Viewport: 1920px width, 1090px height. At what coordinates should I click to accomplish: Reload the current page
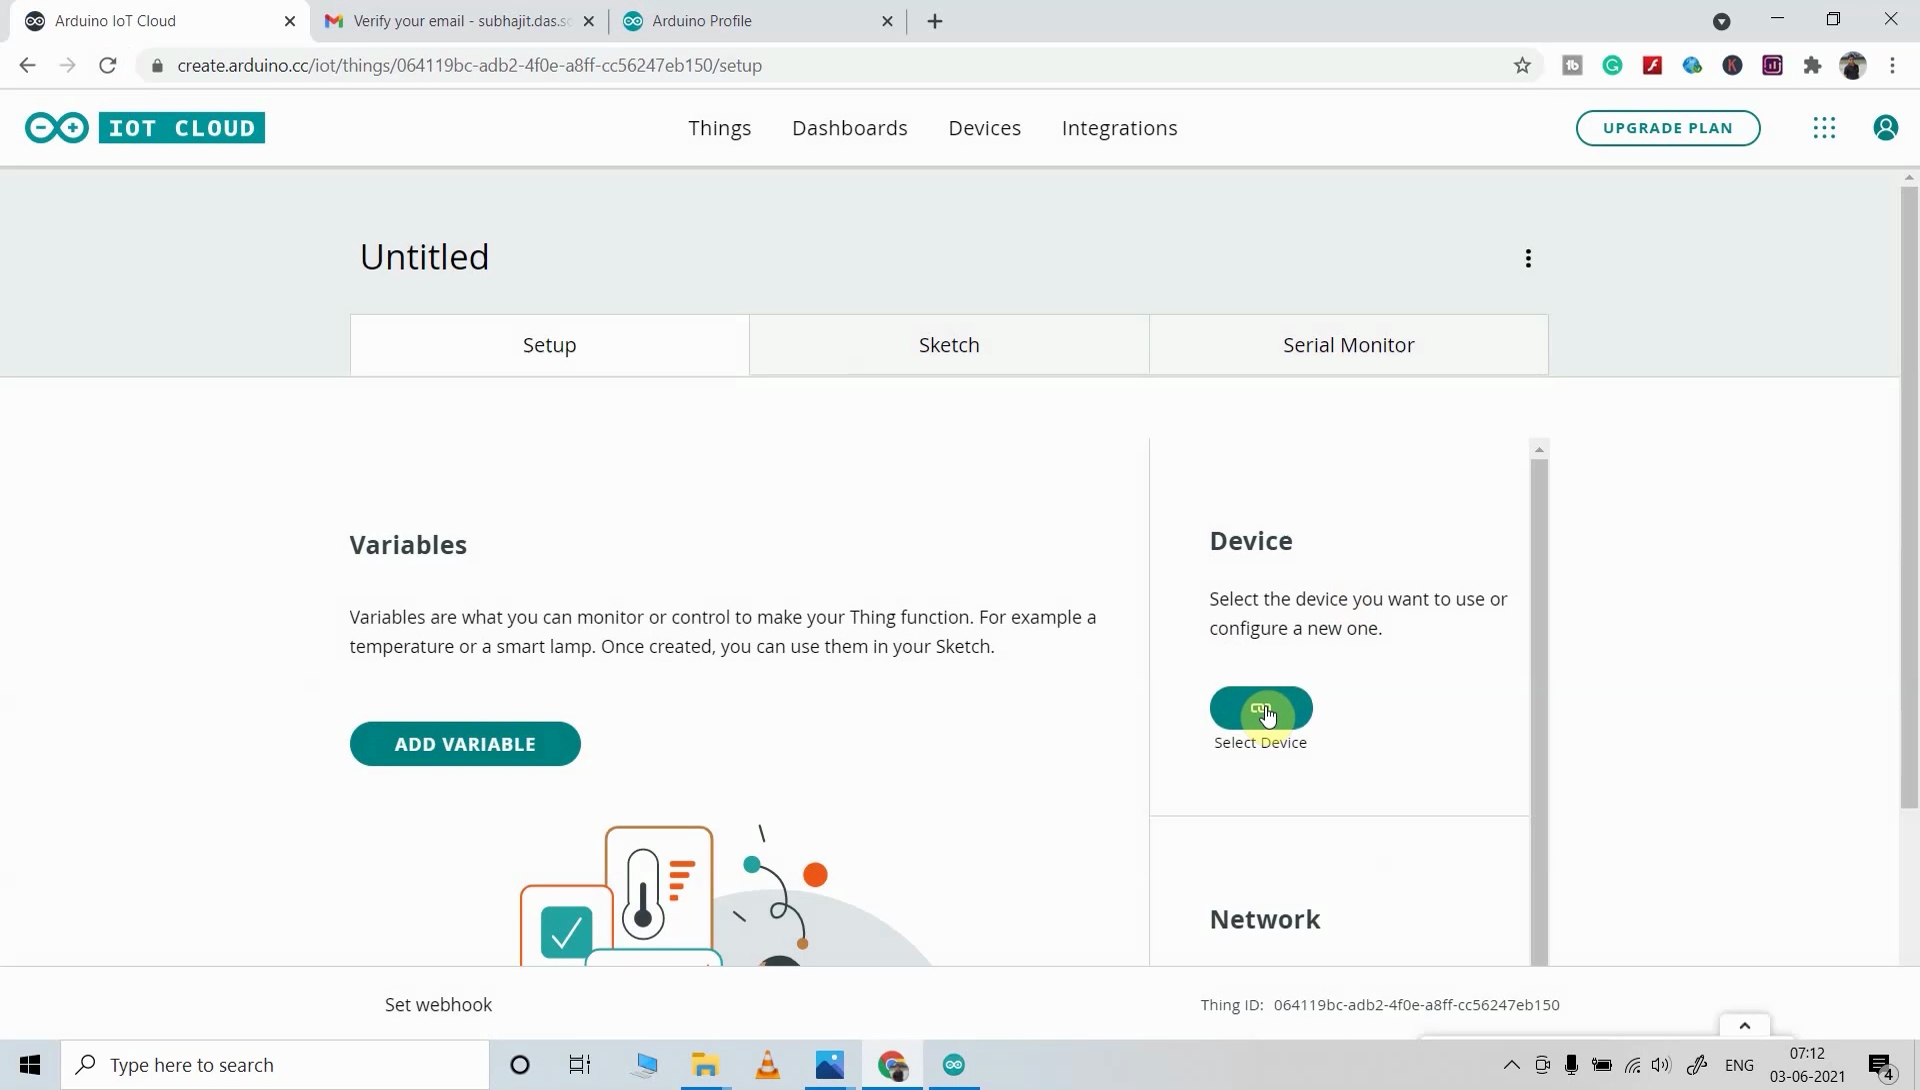(108, 65)
